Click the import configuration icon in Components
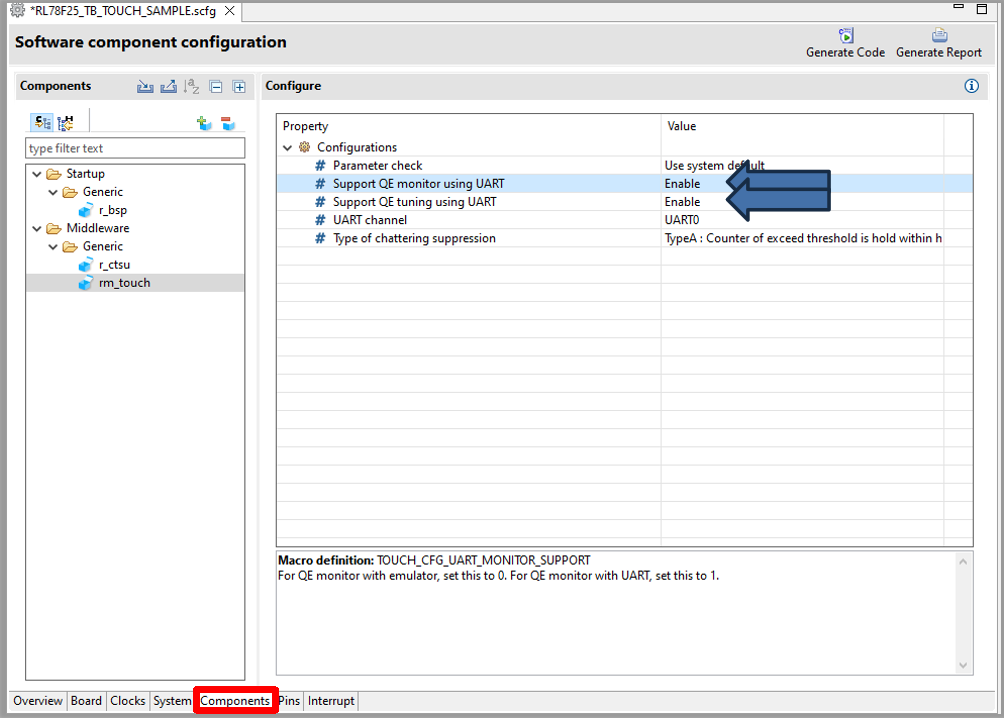This screenshot has height=718, width=1004. pos(145,87)
